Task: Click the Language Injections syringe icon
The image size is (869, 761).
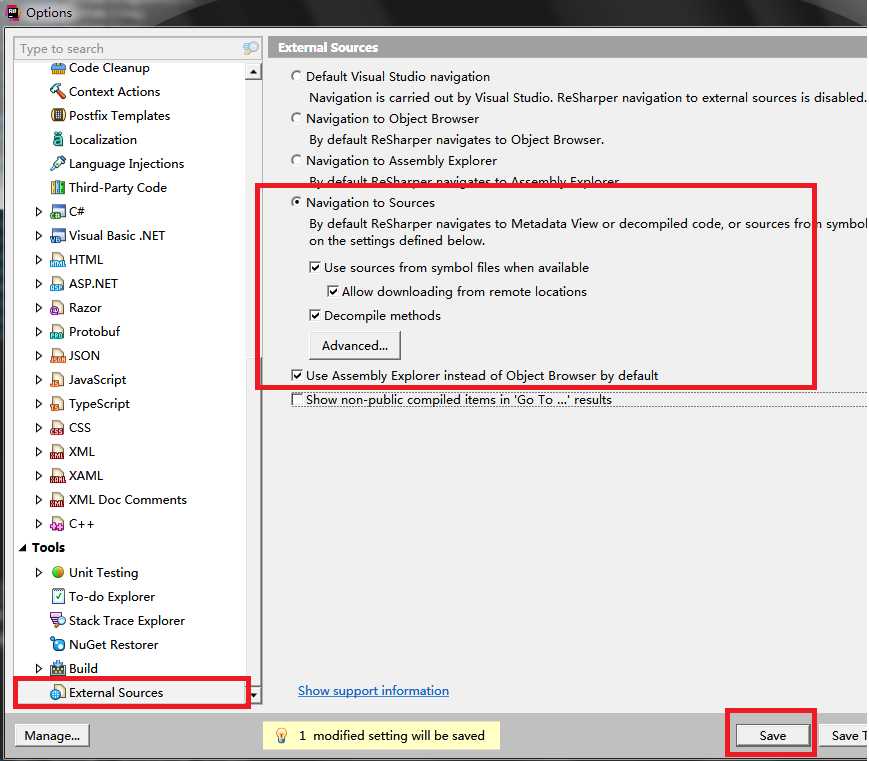Action: pos(58,163)
